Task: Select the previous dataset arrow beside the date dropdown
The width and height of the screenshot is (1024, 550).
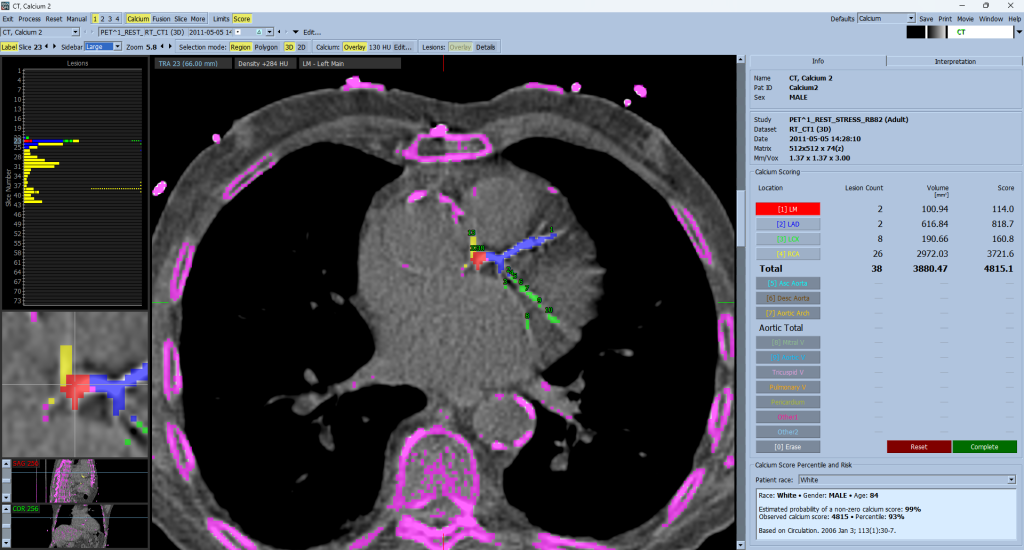Action: (x=280, y=31)
